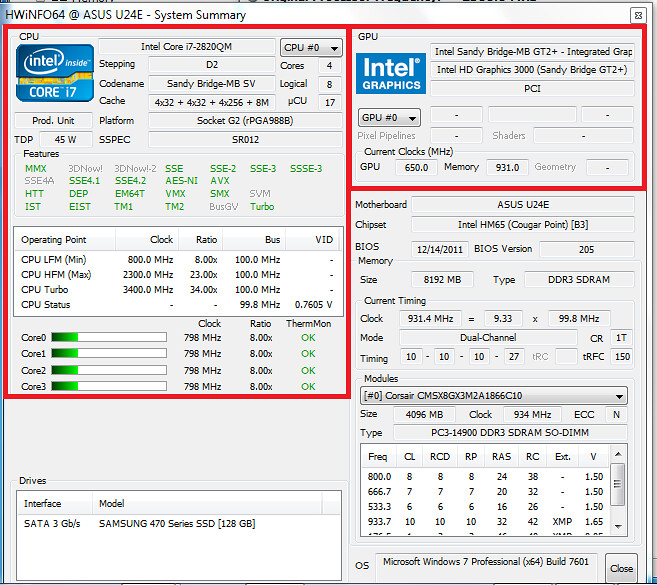This screenshot has width=657, height=585.
Task: Click the Core2 usage bar
Action: pos(109,370)
